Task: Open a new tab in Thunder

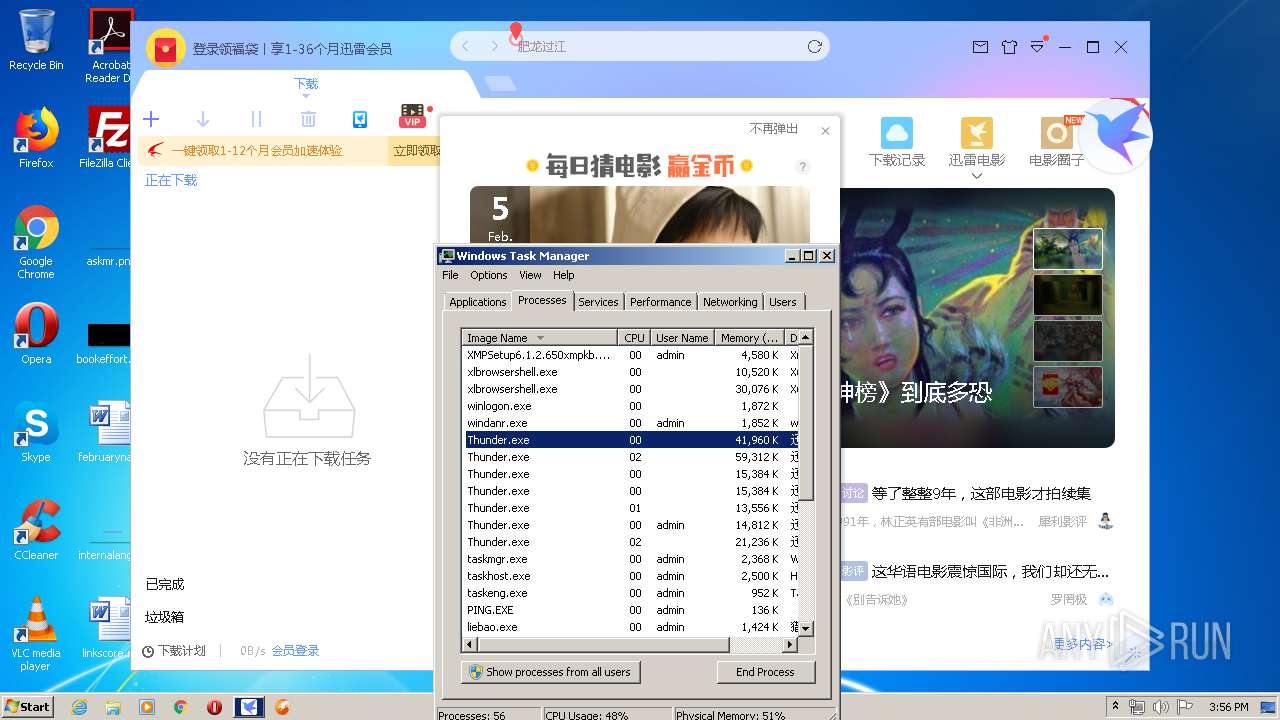Action: [x=500, y=84]
